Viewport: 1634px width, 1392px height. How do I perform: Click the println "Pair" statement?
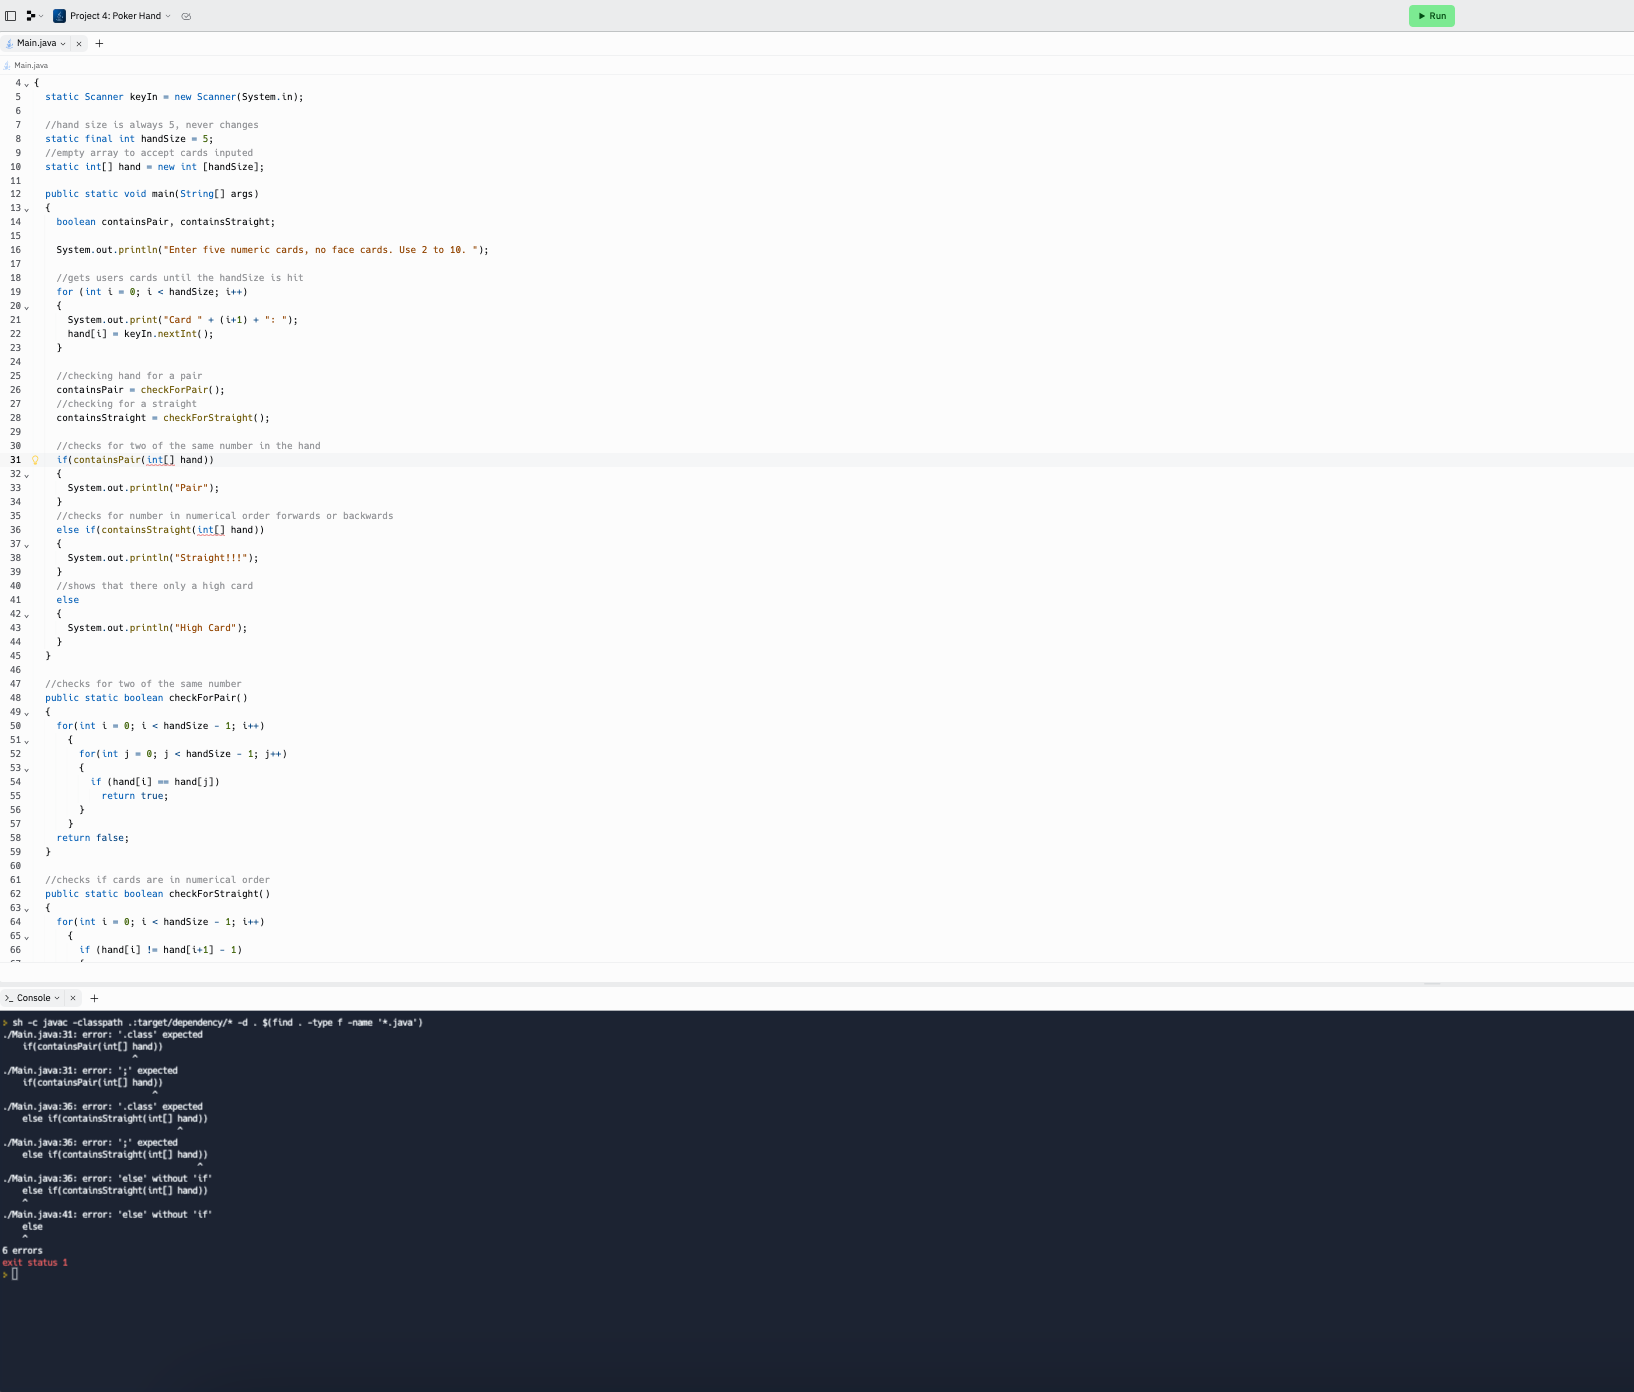point(143,488)
